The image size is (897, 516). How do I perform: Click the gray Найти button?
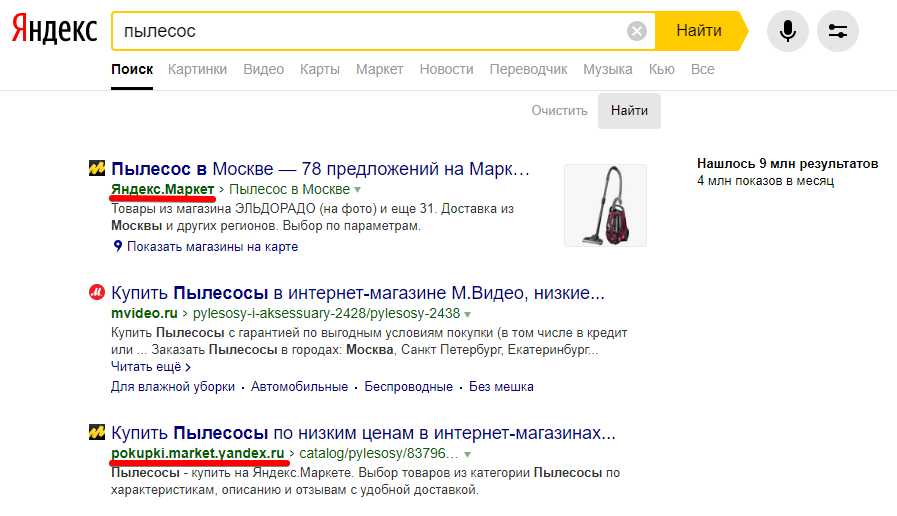coord(629,110)
